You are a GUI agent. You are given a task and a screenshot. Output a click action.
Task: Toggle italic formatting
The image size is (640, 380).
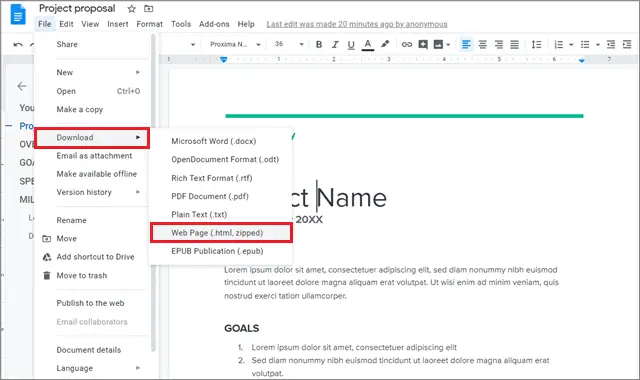tap(335, 44)
